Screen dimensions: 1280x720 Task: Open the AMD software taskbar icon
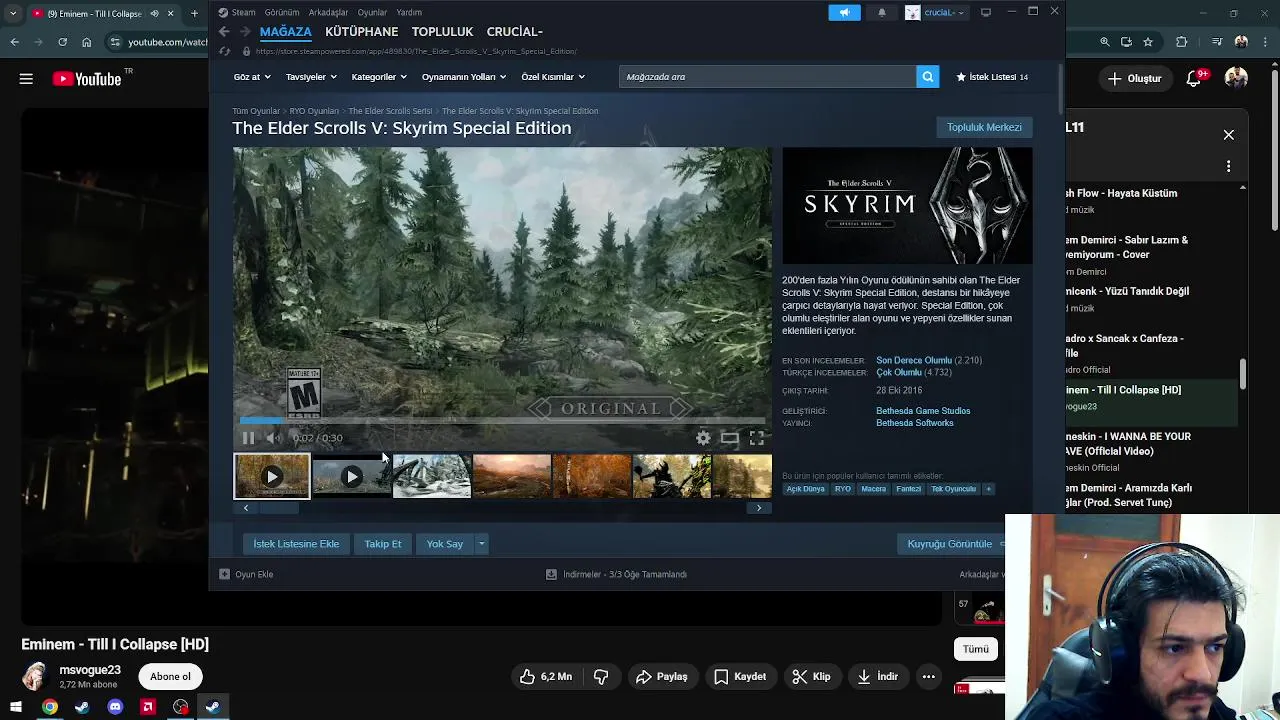pos(148,707)
